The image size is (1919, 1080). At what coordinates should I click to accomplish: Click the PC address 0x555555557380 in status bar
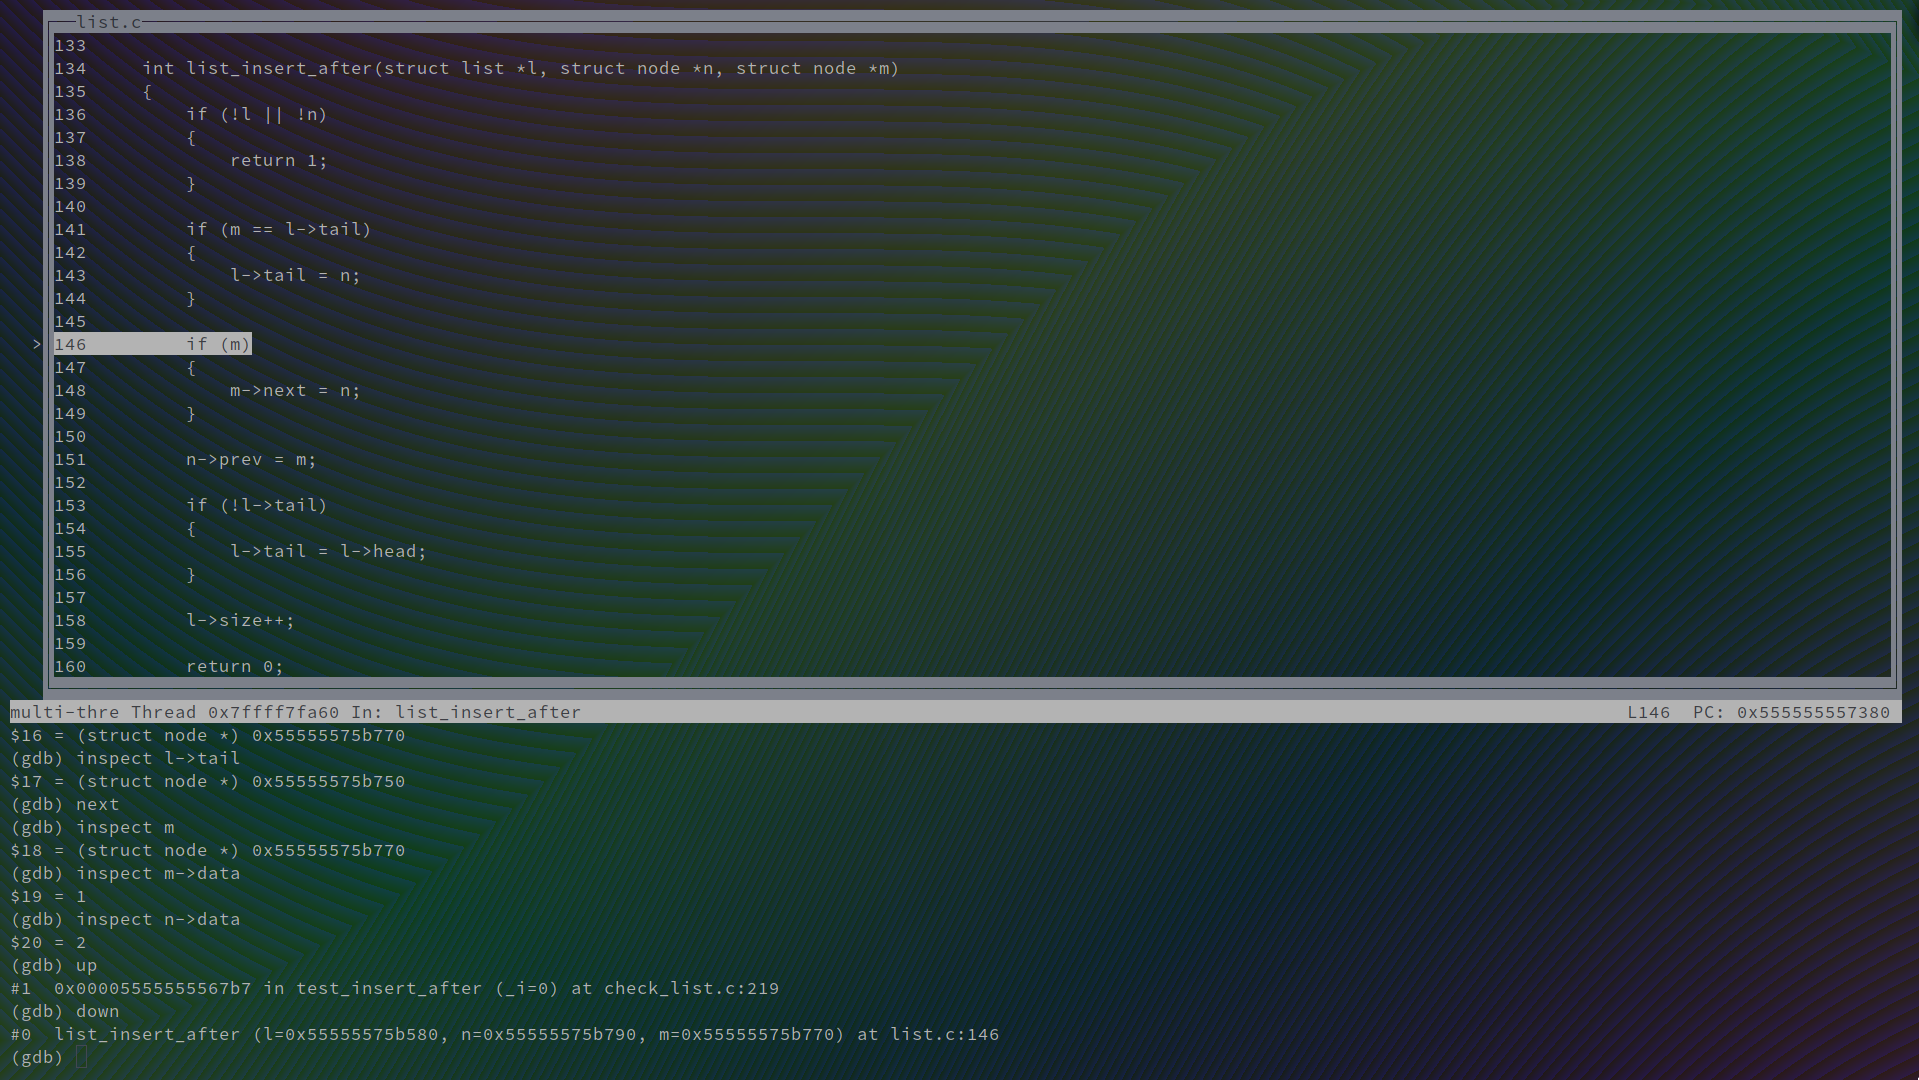tap(1812, 712)
